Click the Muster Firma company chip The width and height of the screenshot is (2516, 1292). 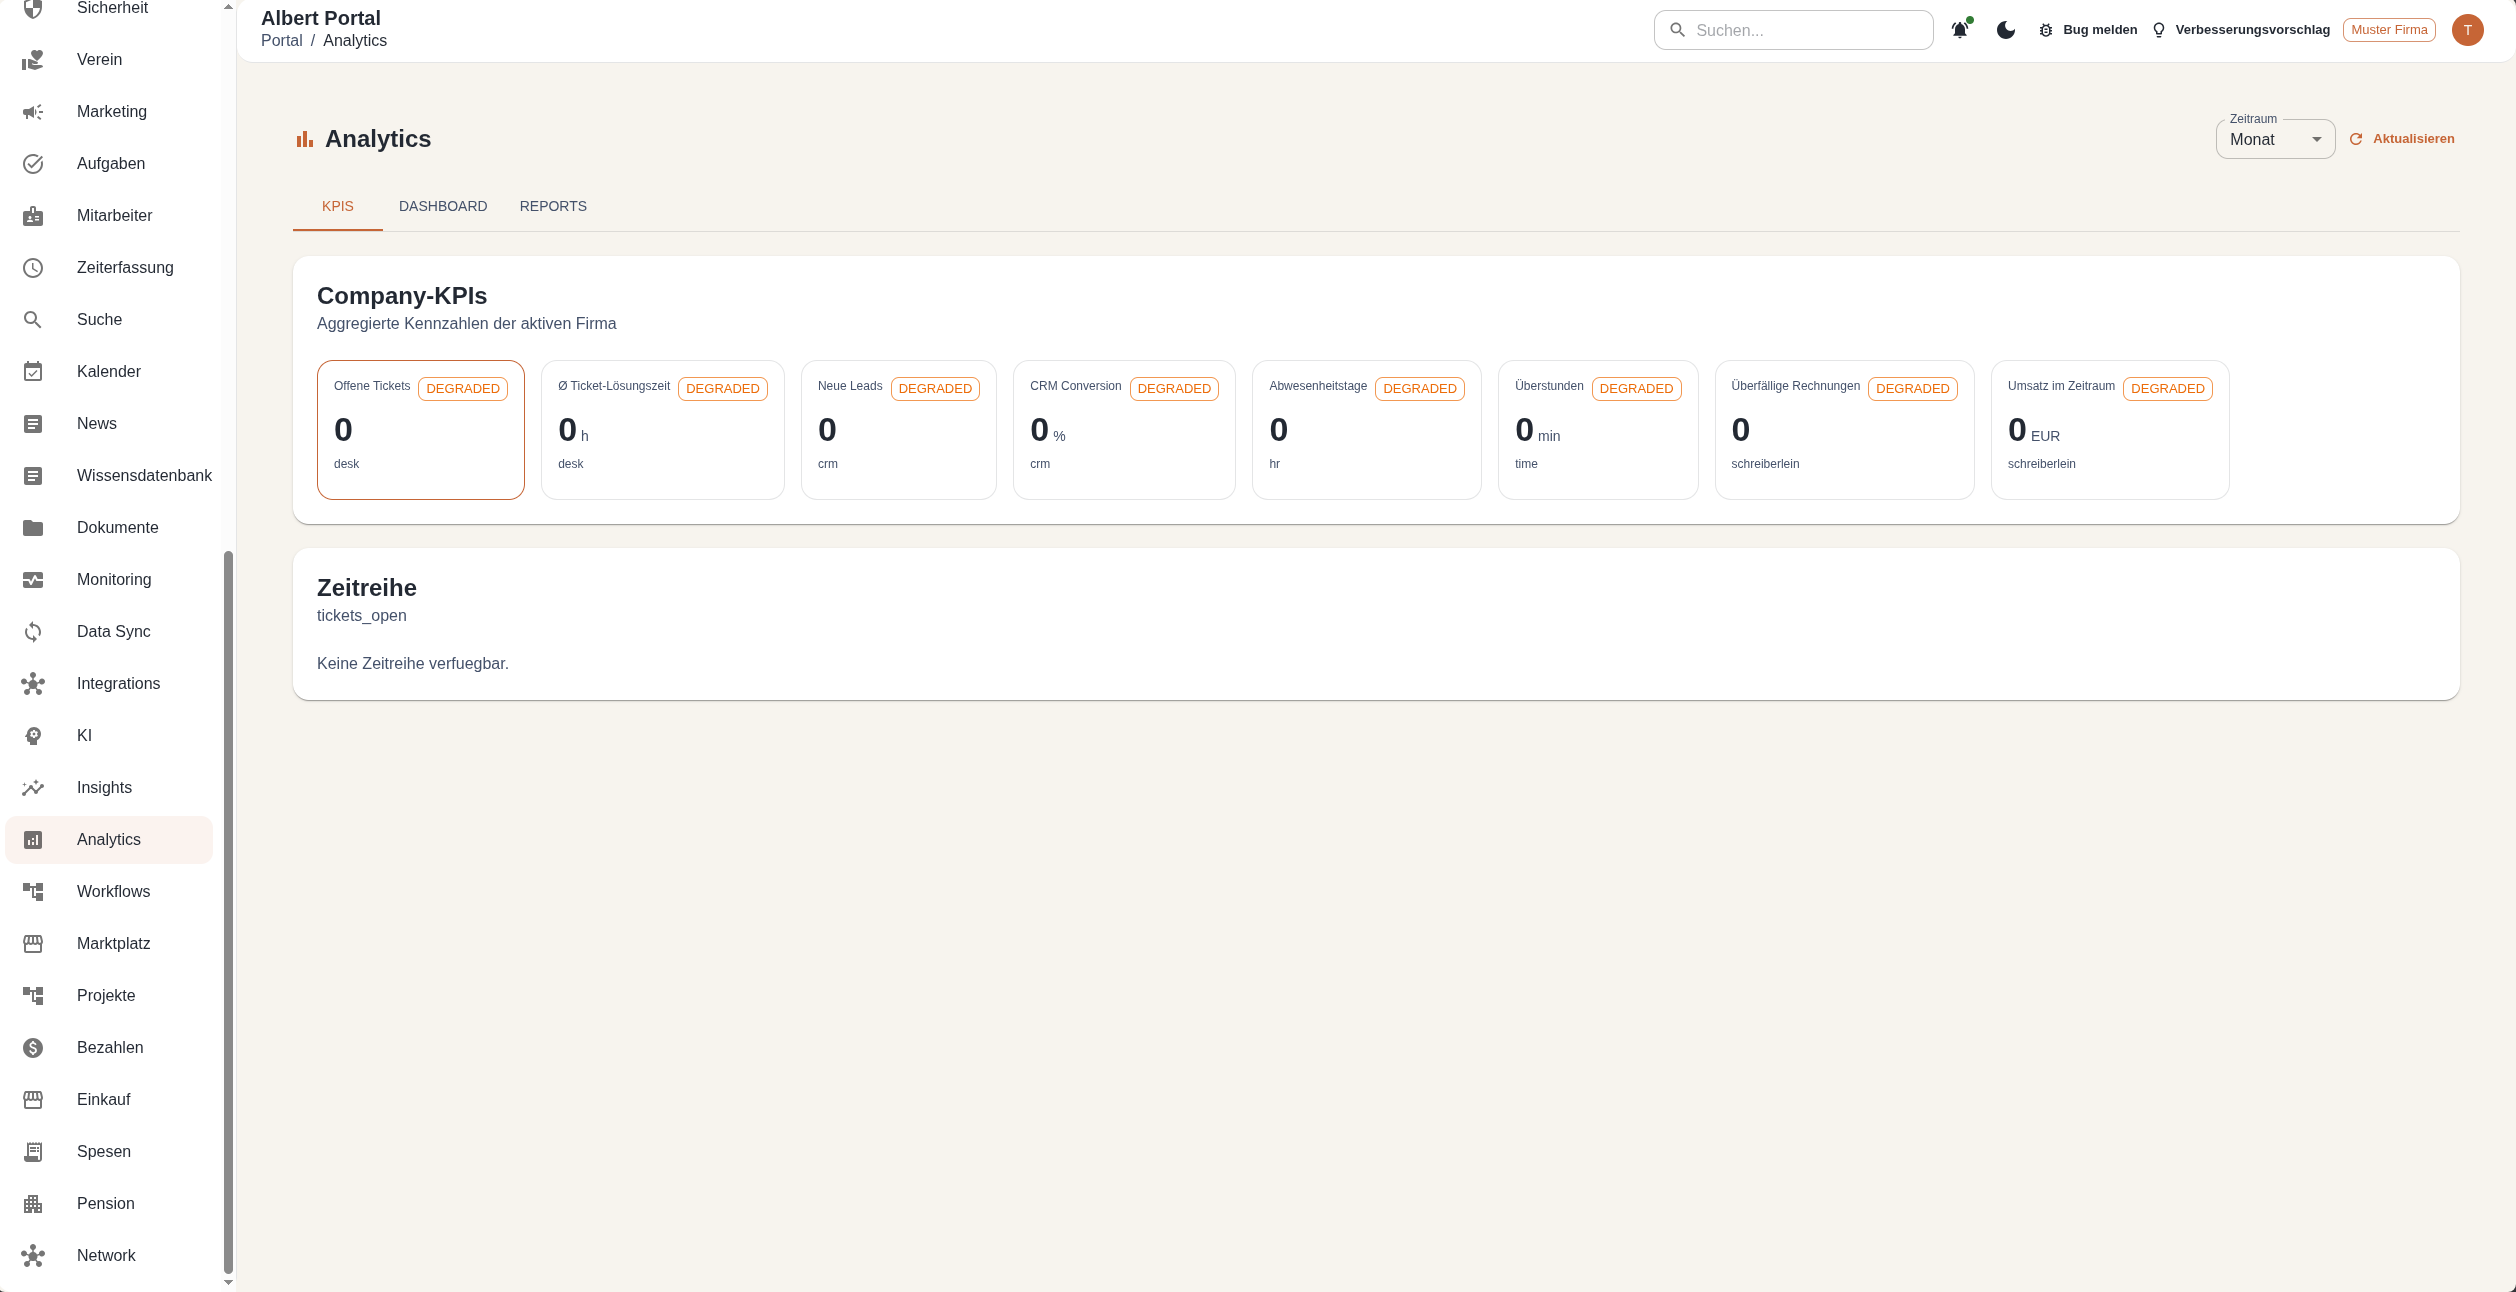pos(2389,30)
